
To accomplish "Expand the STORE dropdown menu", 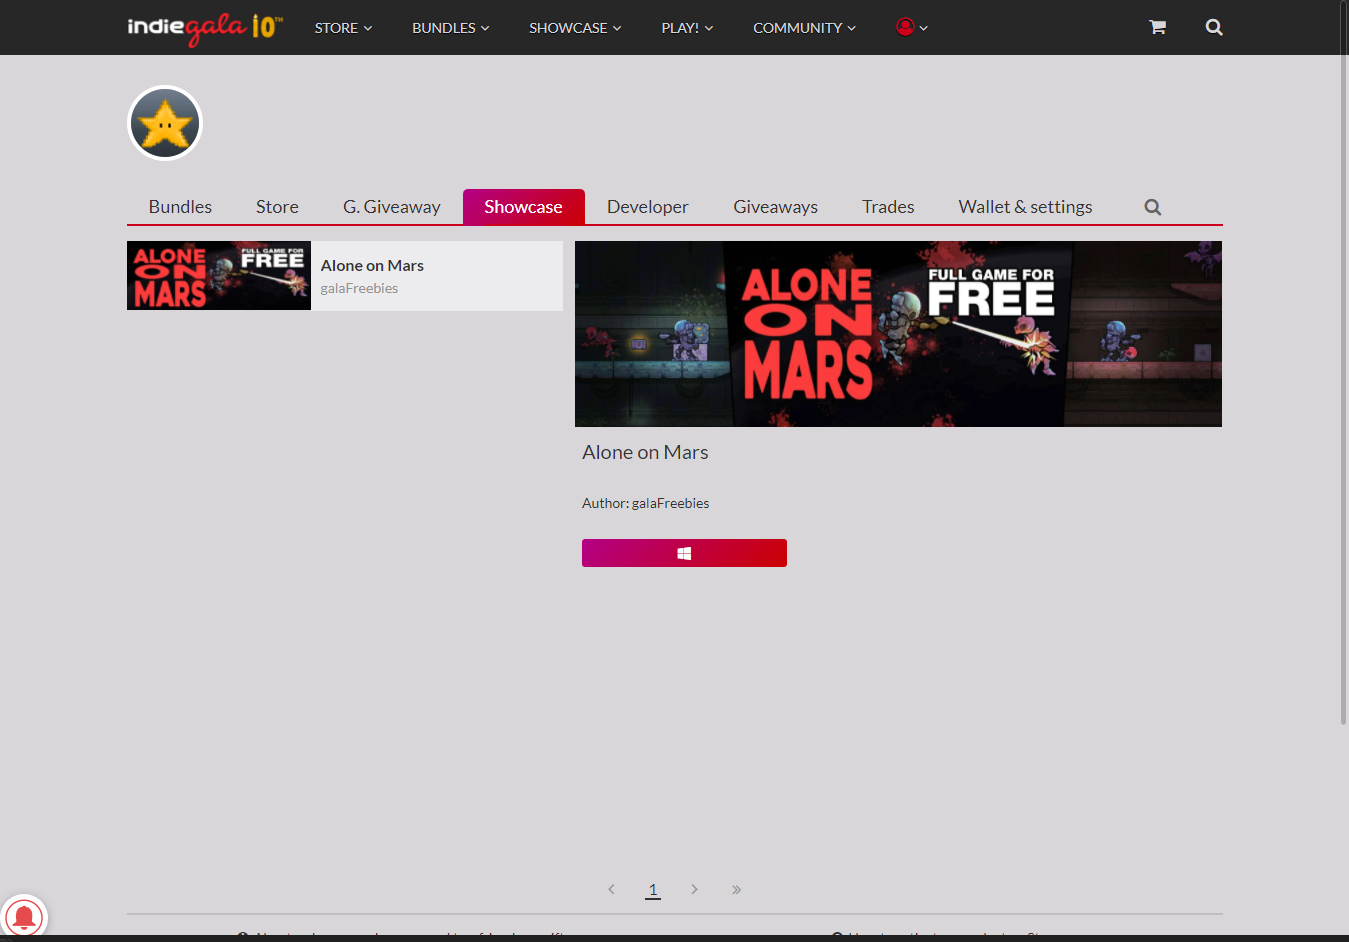I will point(343,28).
